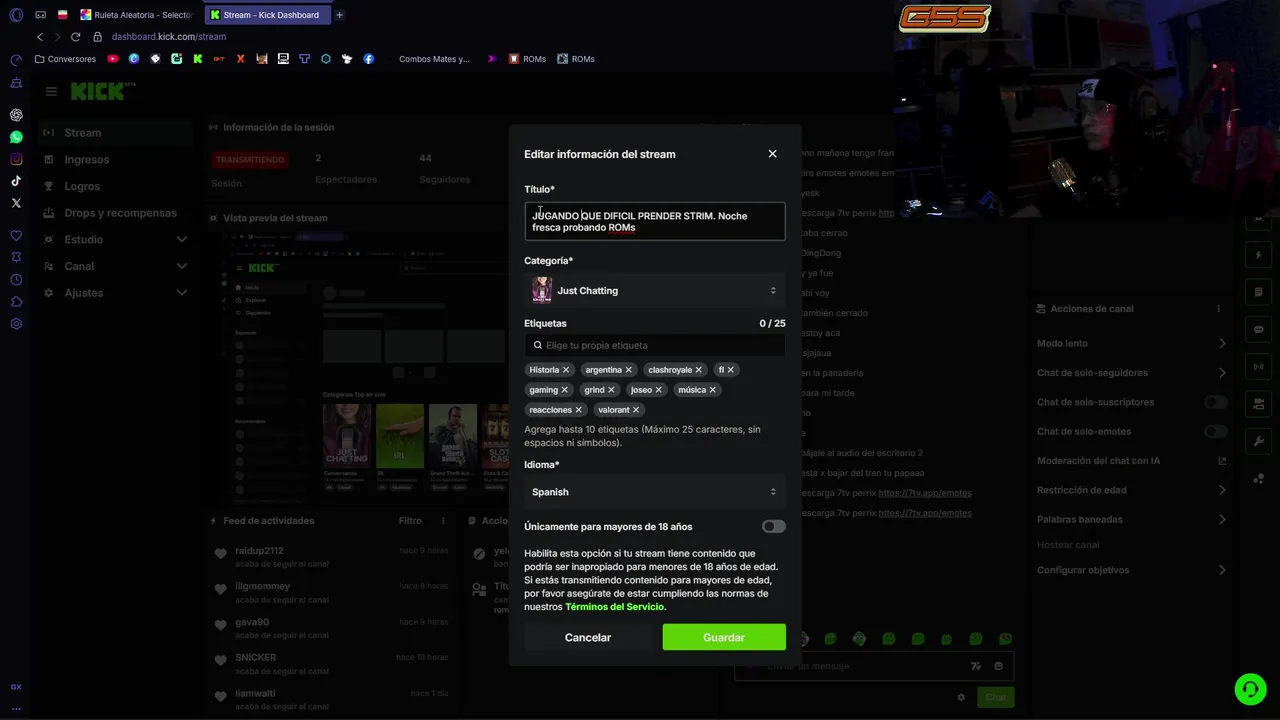This screenshot has width=1280, height=720.
Task: Switch to Ruleta Aleatoria tab
Action: [x=139, y=15]
